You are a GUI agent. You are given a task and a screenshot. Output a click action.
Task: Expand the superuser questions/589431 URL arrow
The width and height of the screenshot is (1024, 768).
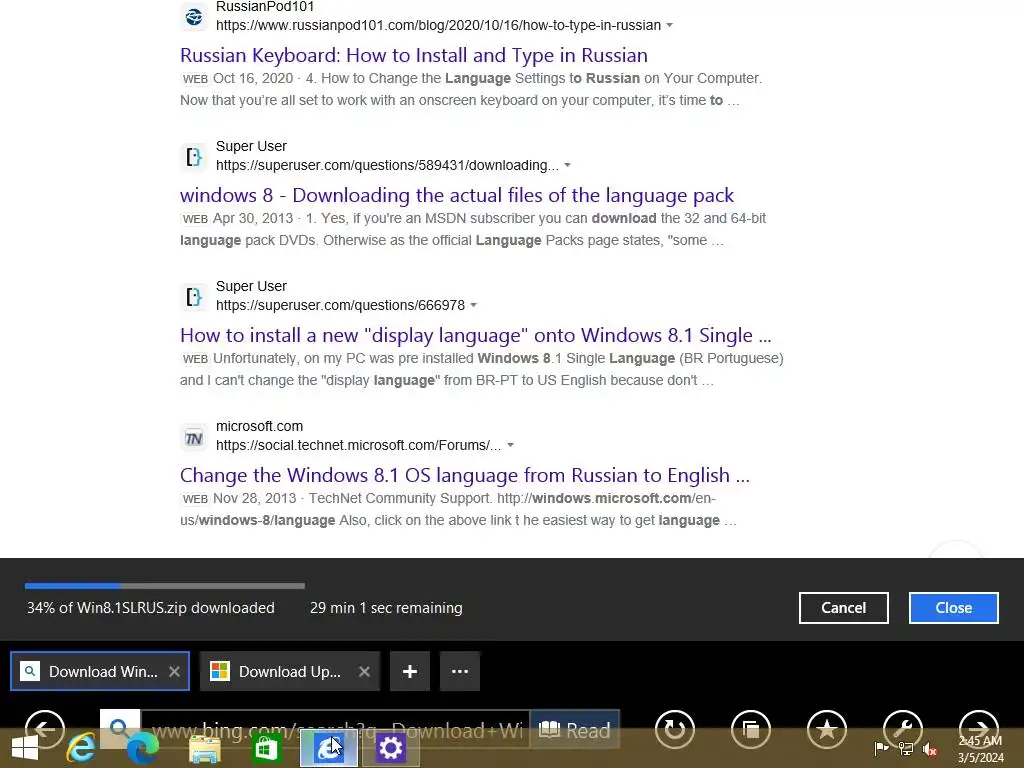(568, 165)
